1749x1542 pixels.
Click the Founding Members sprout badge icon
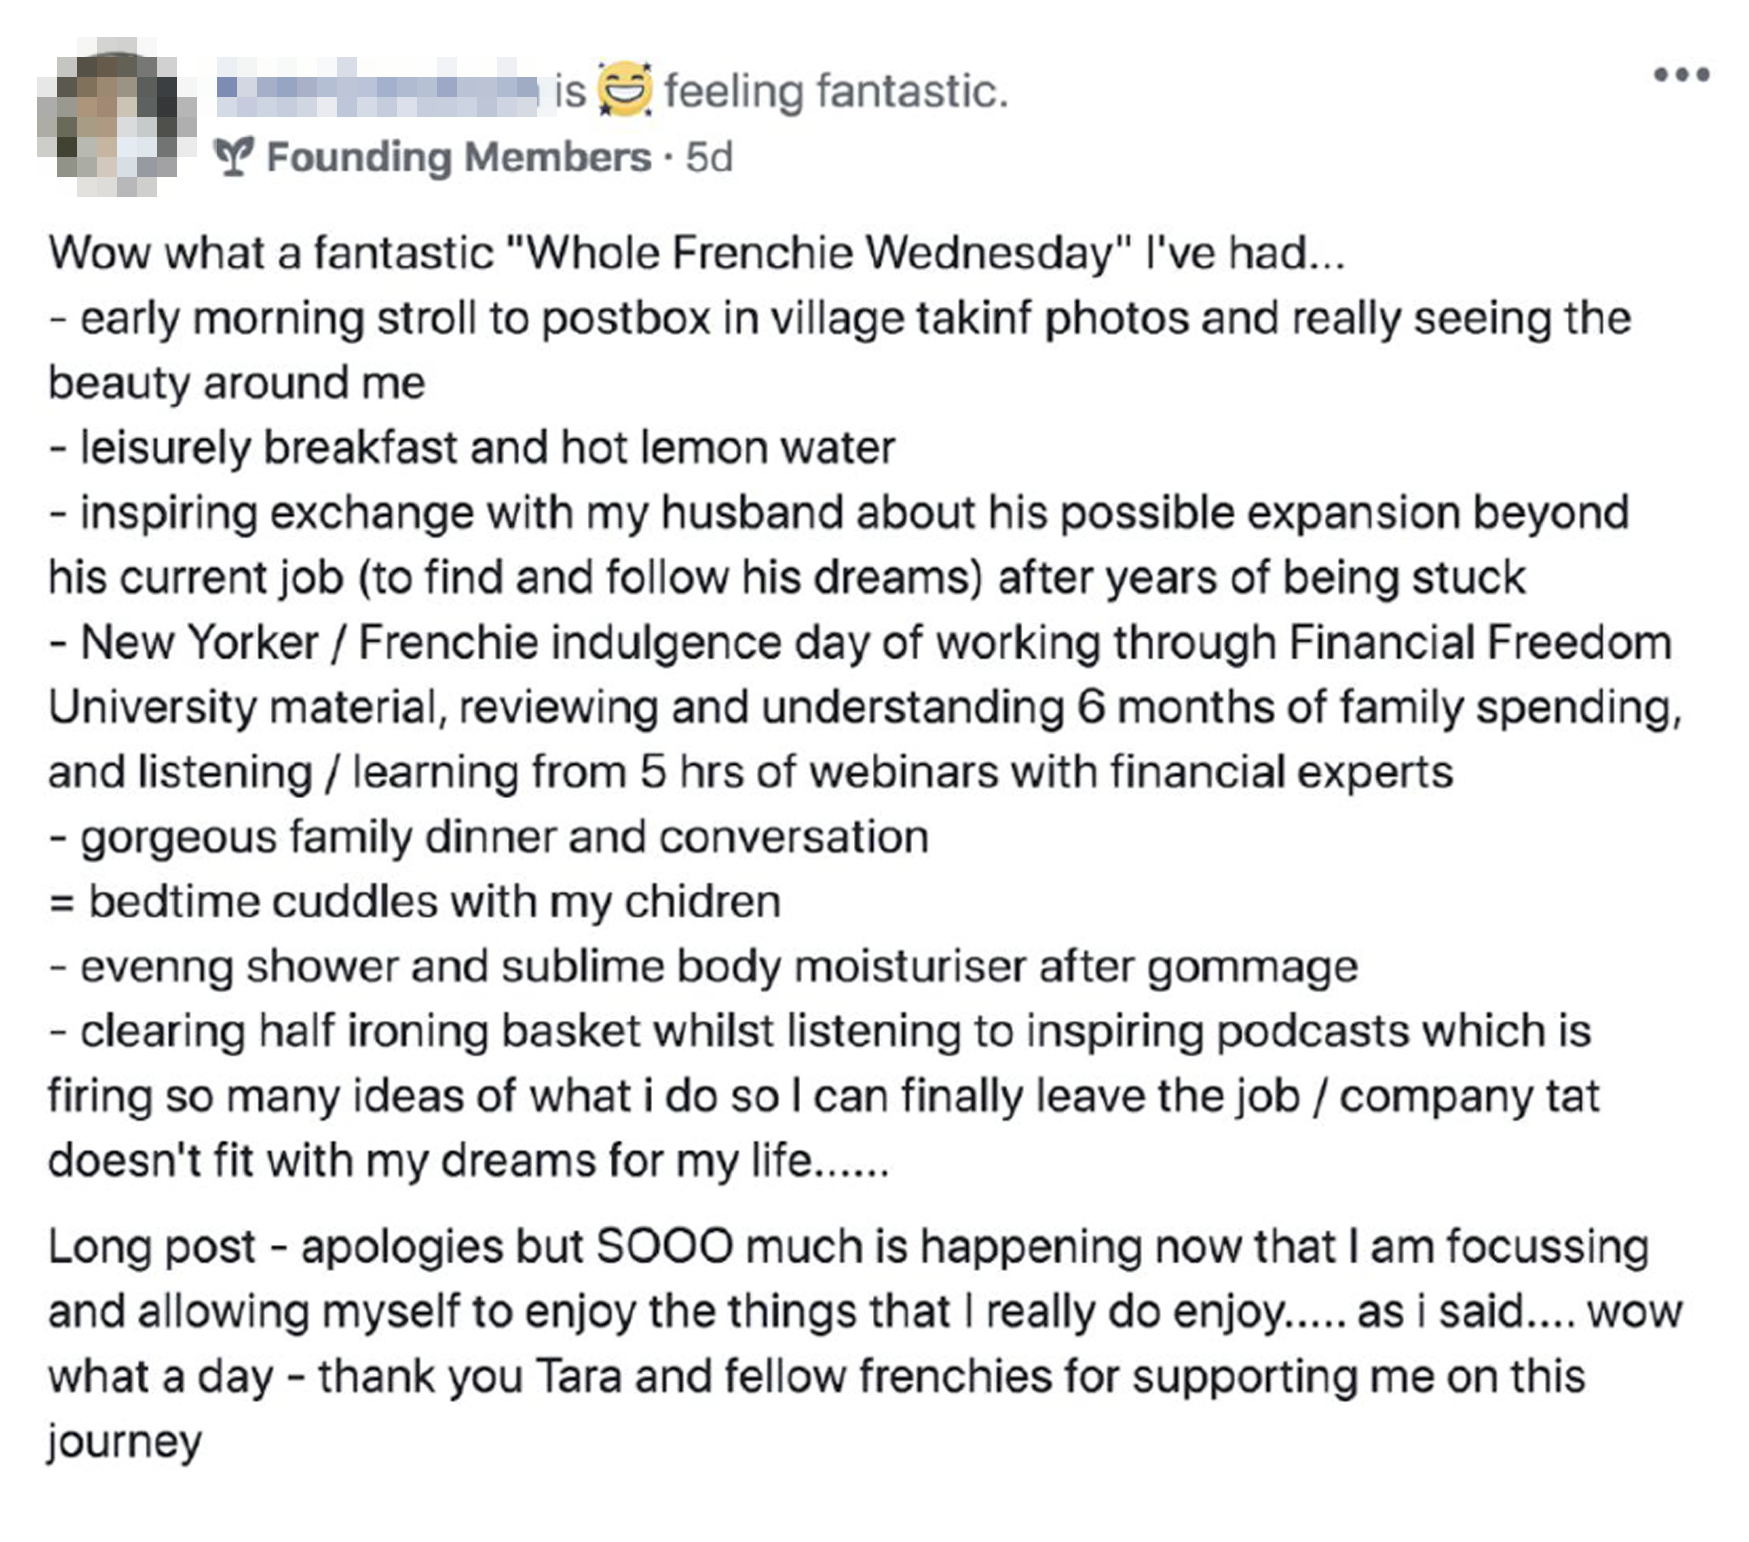(234, 157)
